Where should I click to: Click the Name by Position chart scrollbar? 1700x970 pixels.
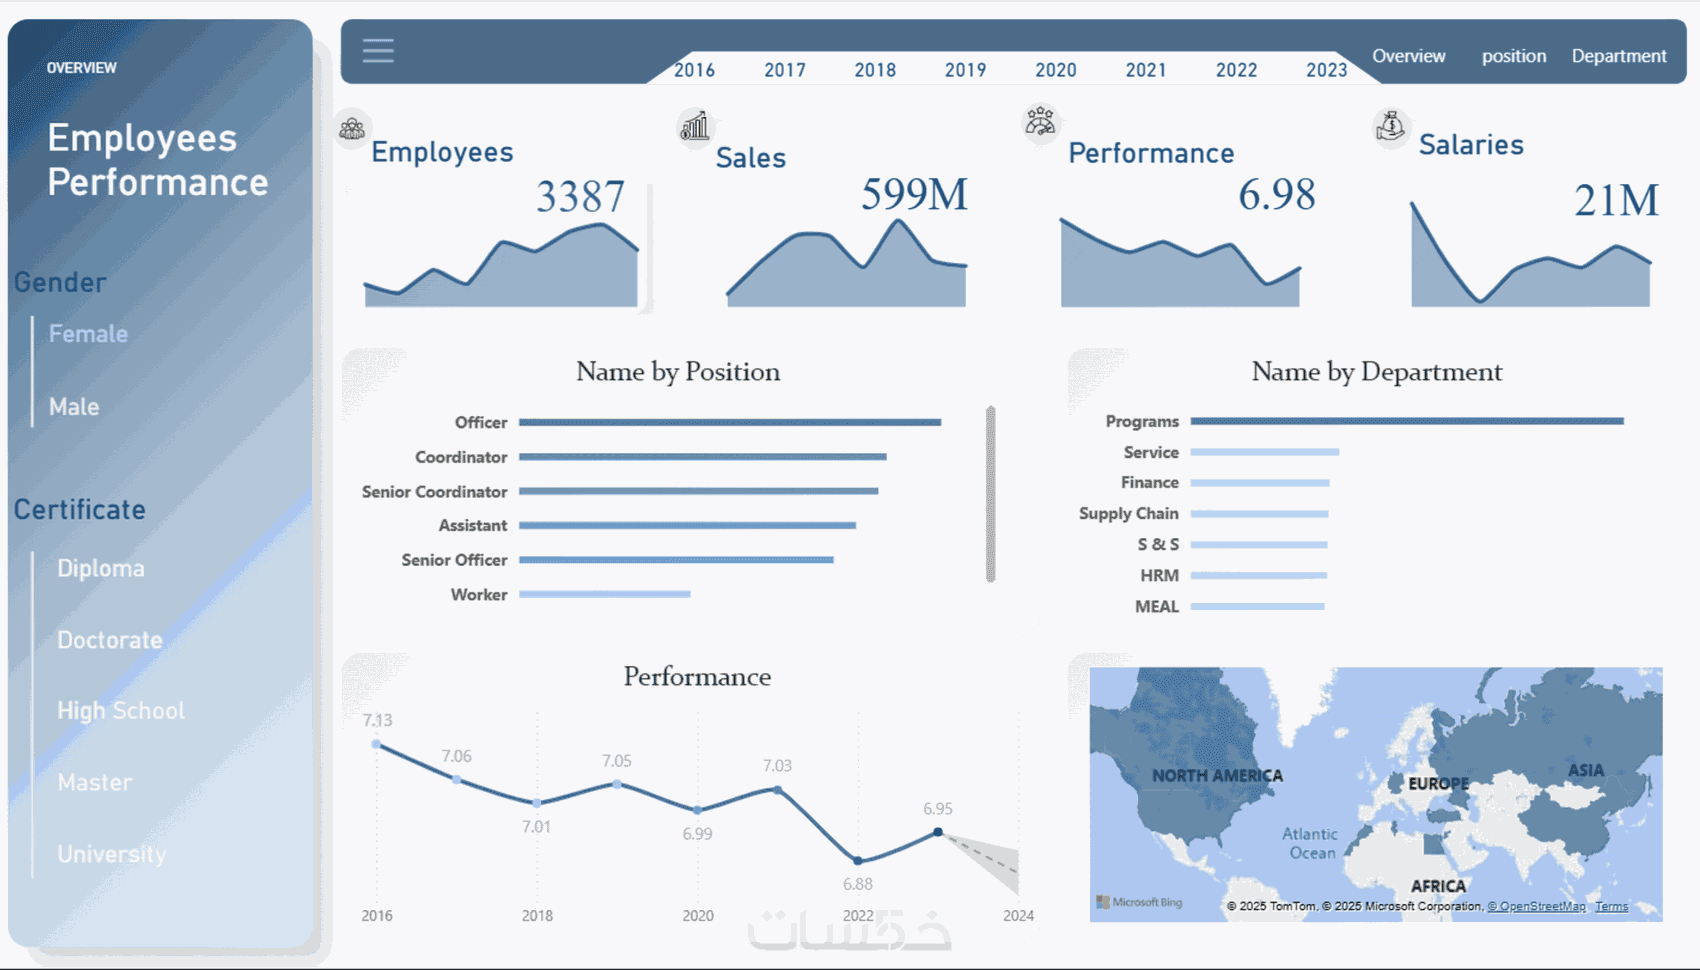pyautogui.click(x=991, y=494)
